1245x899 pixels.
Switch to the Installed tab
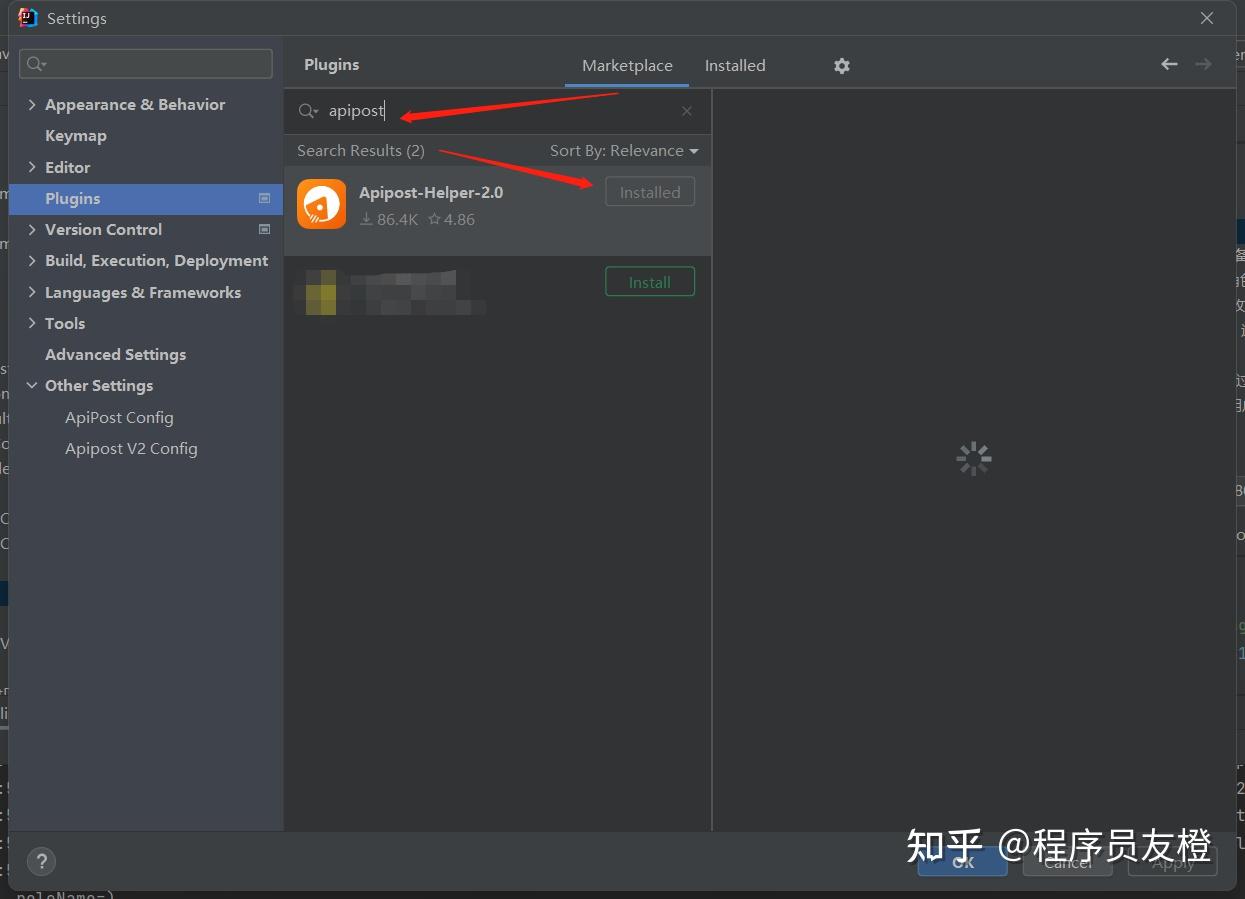[x=735, y=66]
